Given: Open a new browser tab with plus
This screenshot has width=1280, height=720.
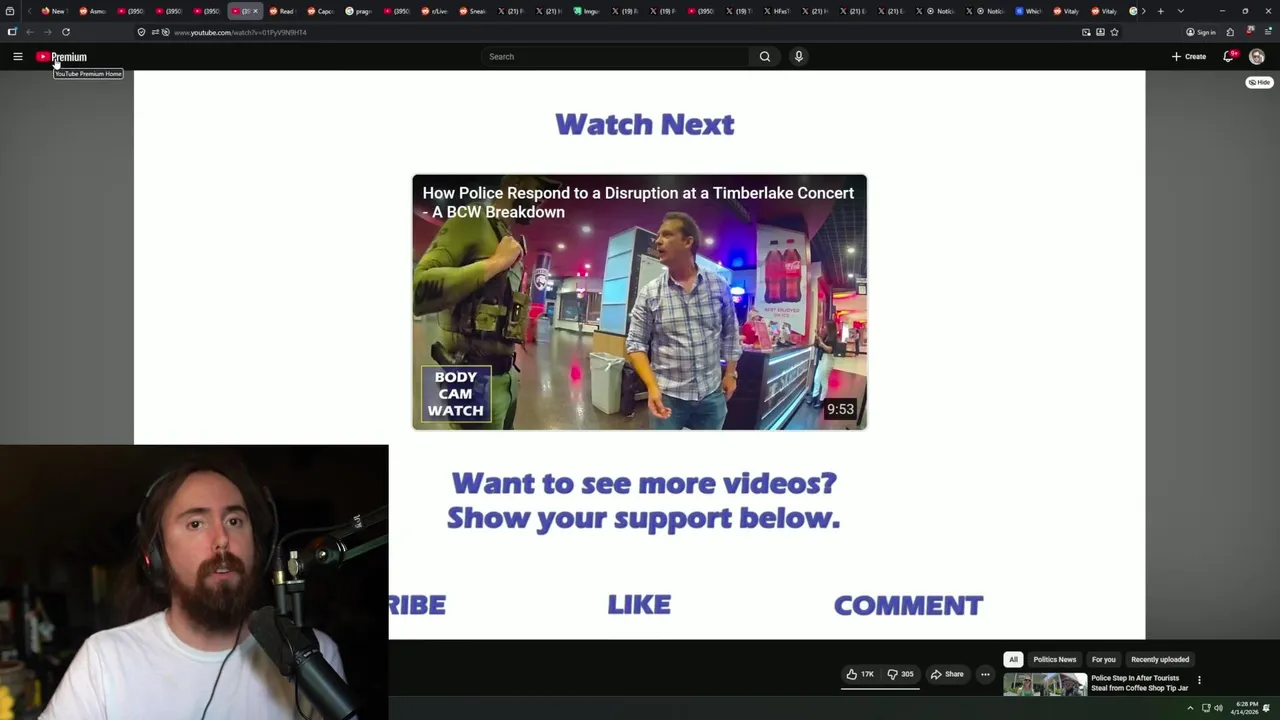Looking at the screenshot, I should tap(1161, 11).
